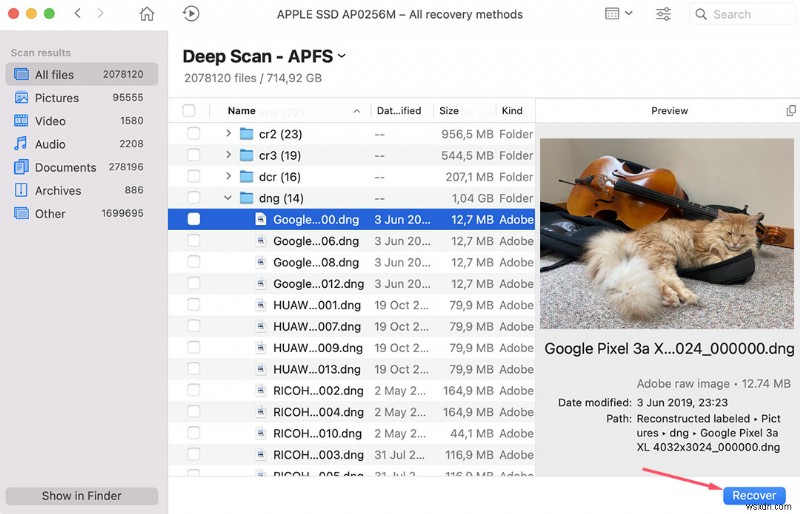This screenshot has height=514, width=800.
Task: Tick the checkbox for the cr2 folder
Action: coord(194,134)
